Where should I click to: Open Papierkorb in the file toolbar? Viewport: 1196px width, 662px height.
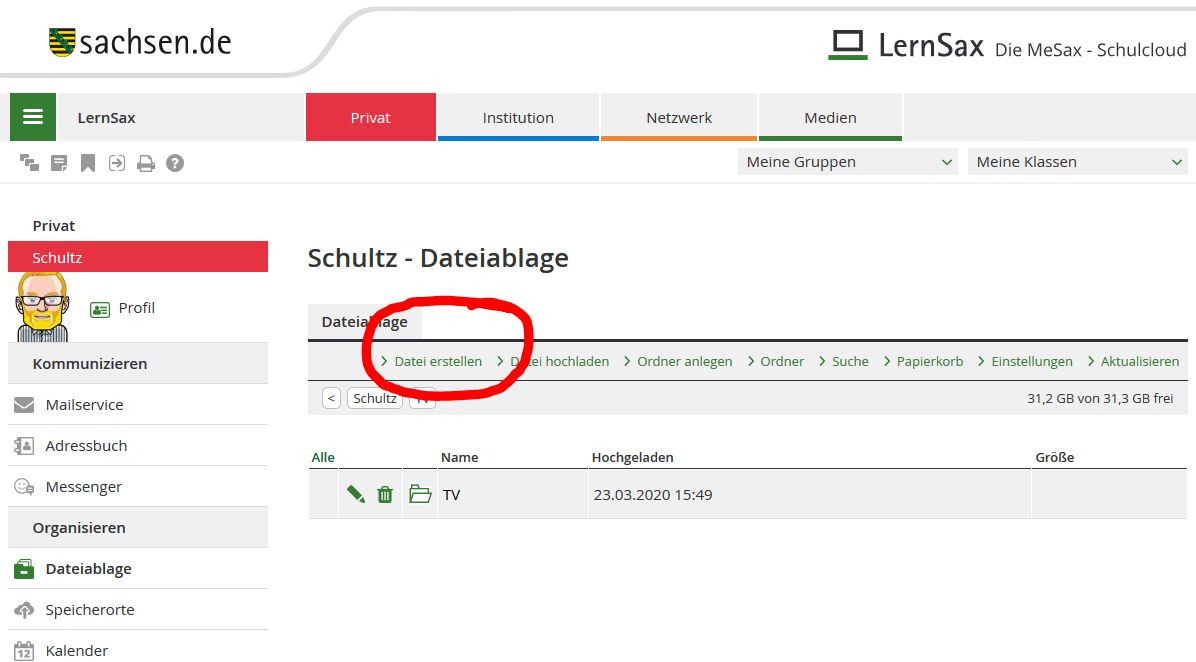click(929, 361)
